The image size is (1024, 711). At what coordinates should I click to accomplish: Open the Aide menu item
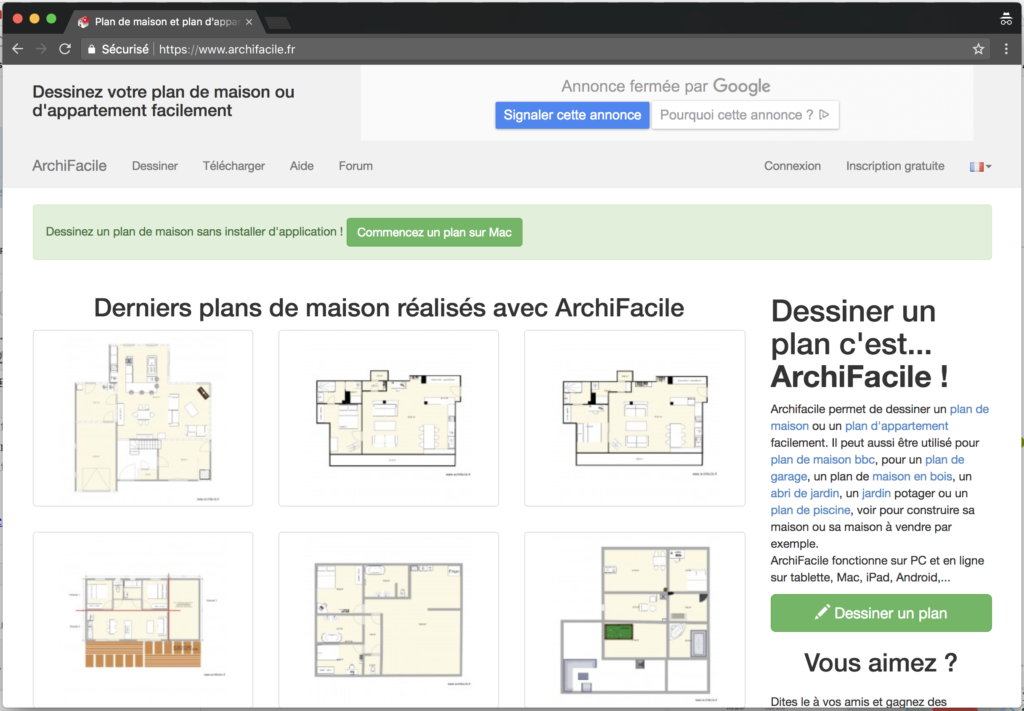click(302, 166)
